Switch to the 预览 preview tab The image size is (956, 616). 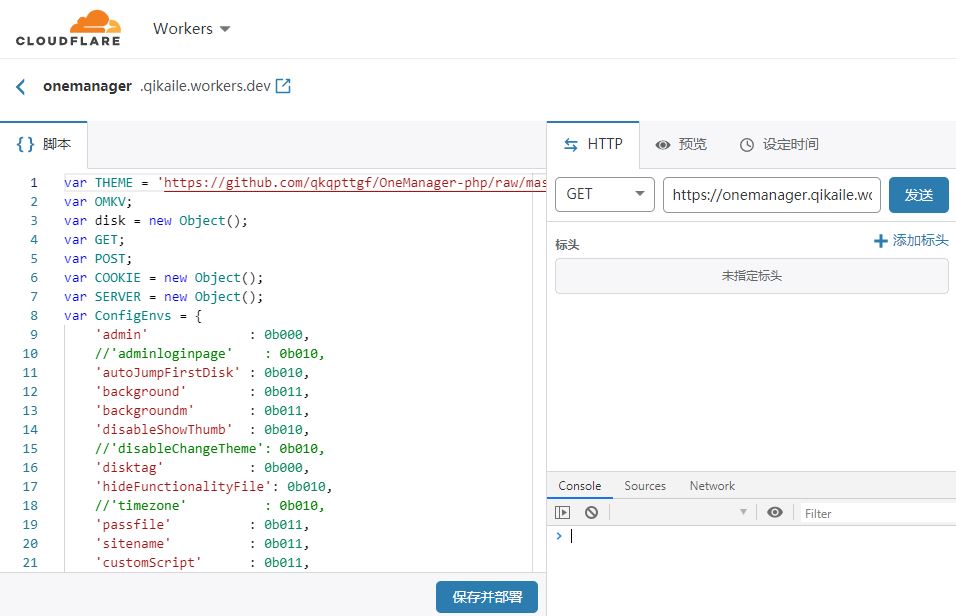681,144
